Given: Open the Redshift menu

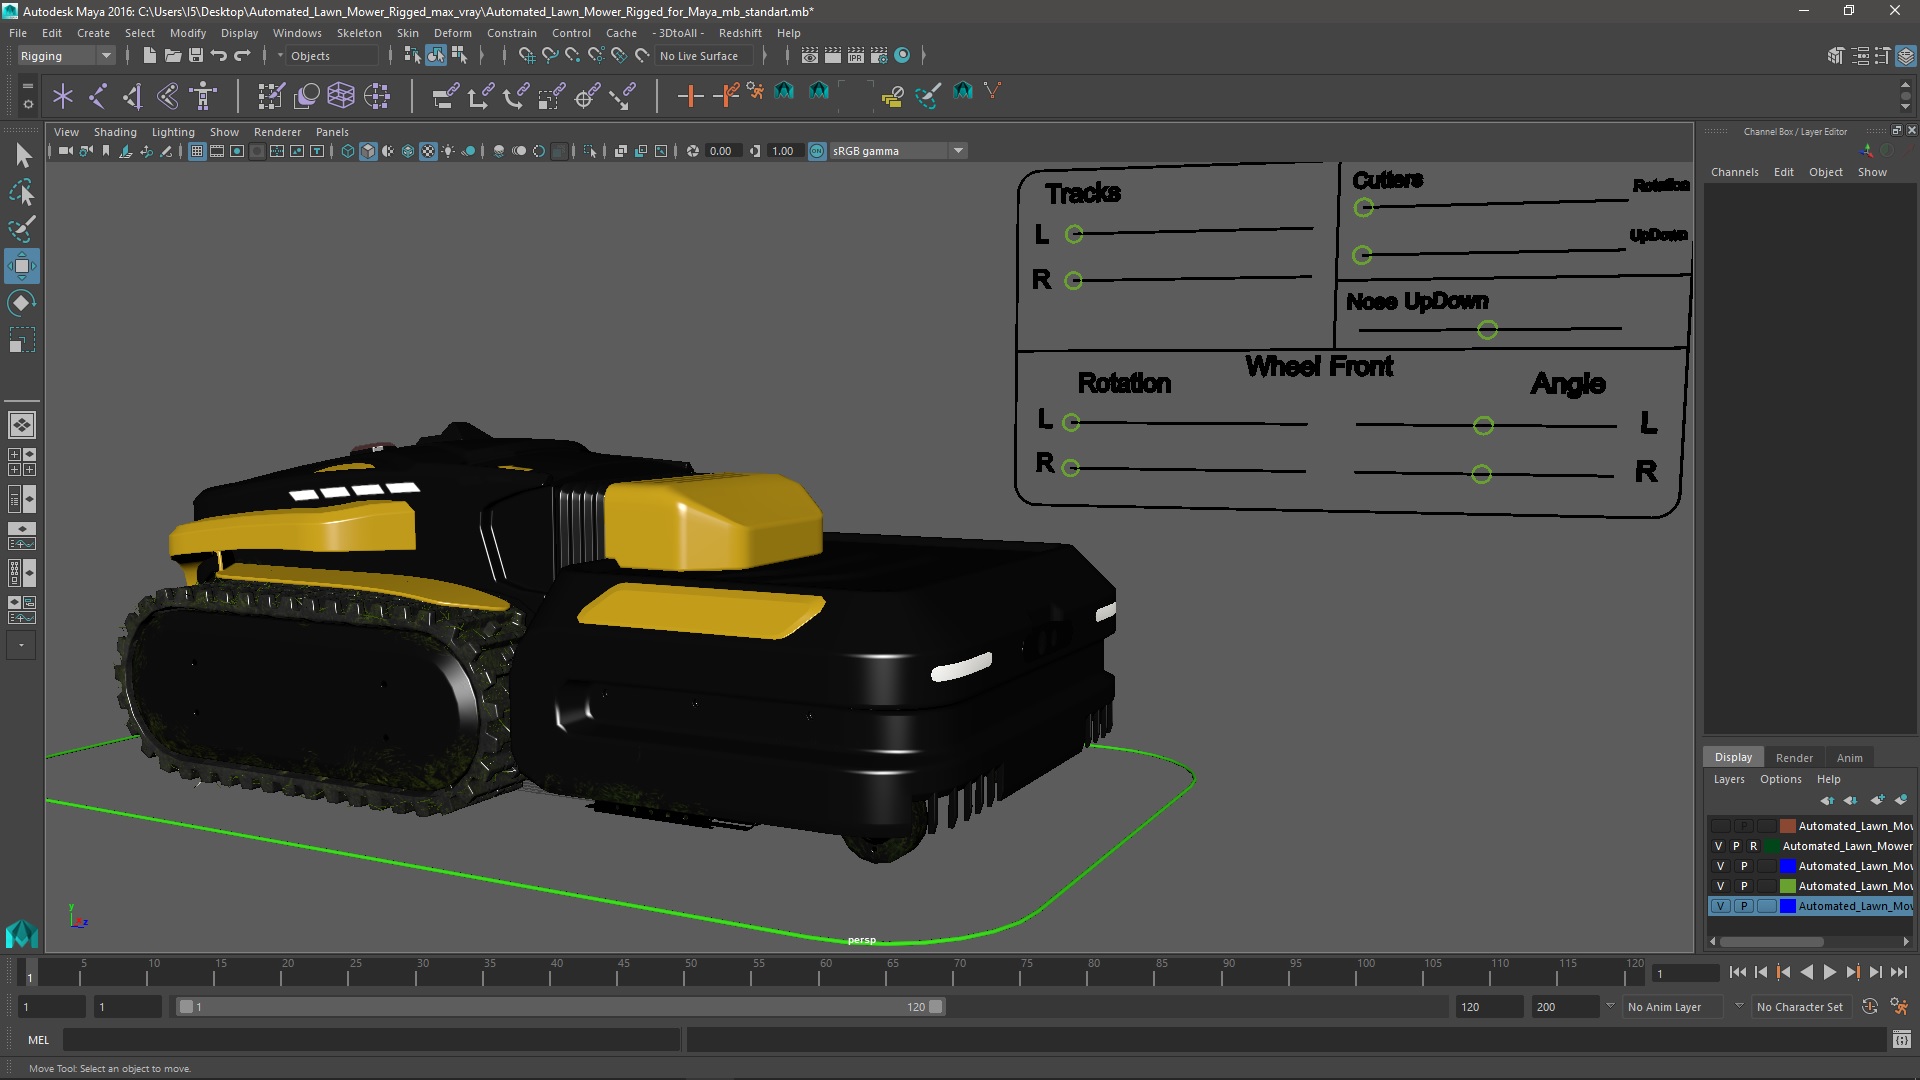Looking at the screenshot, I should [739, 33].
